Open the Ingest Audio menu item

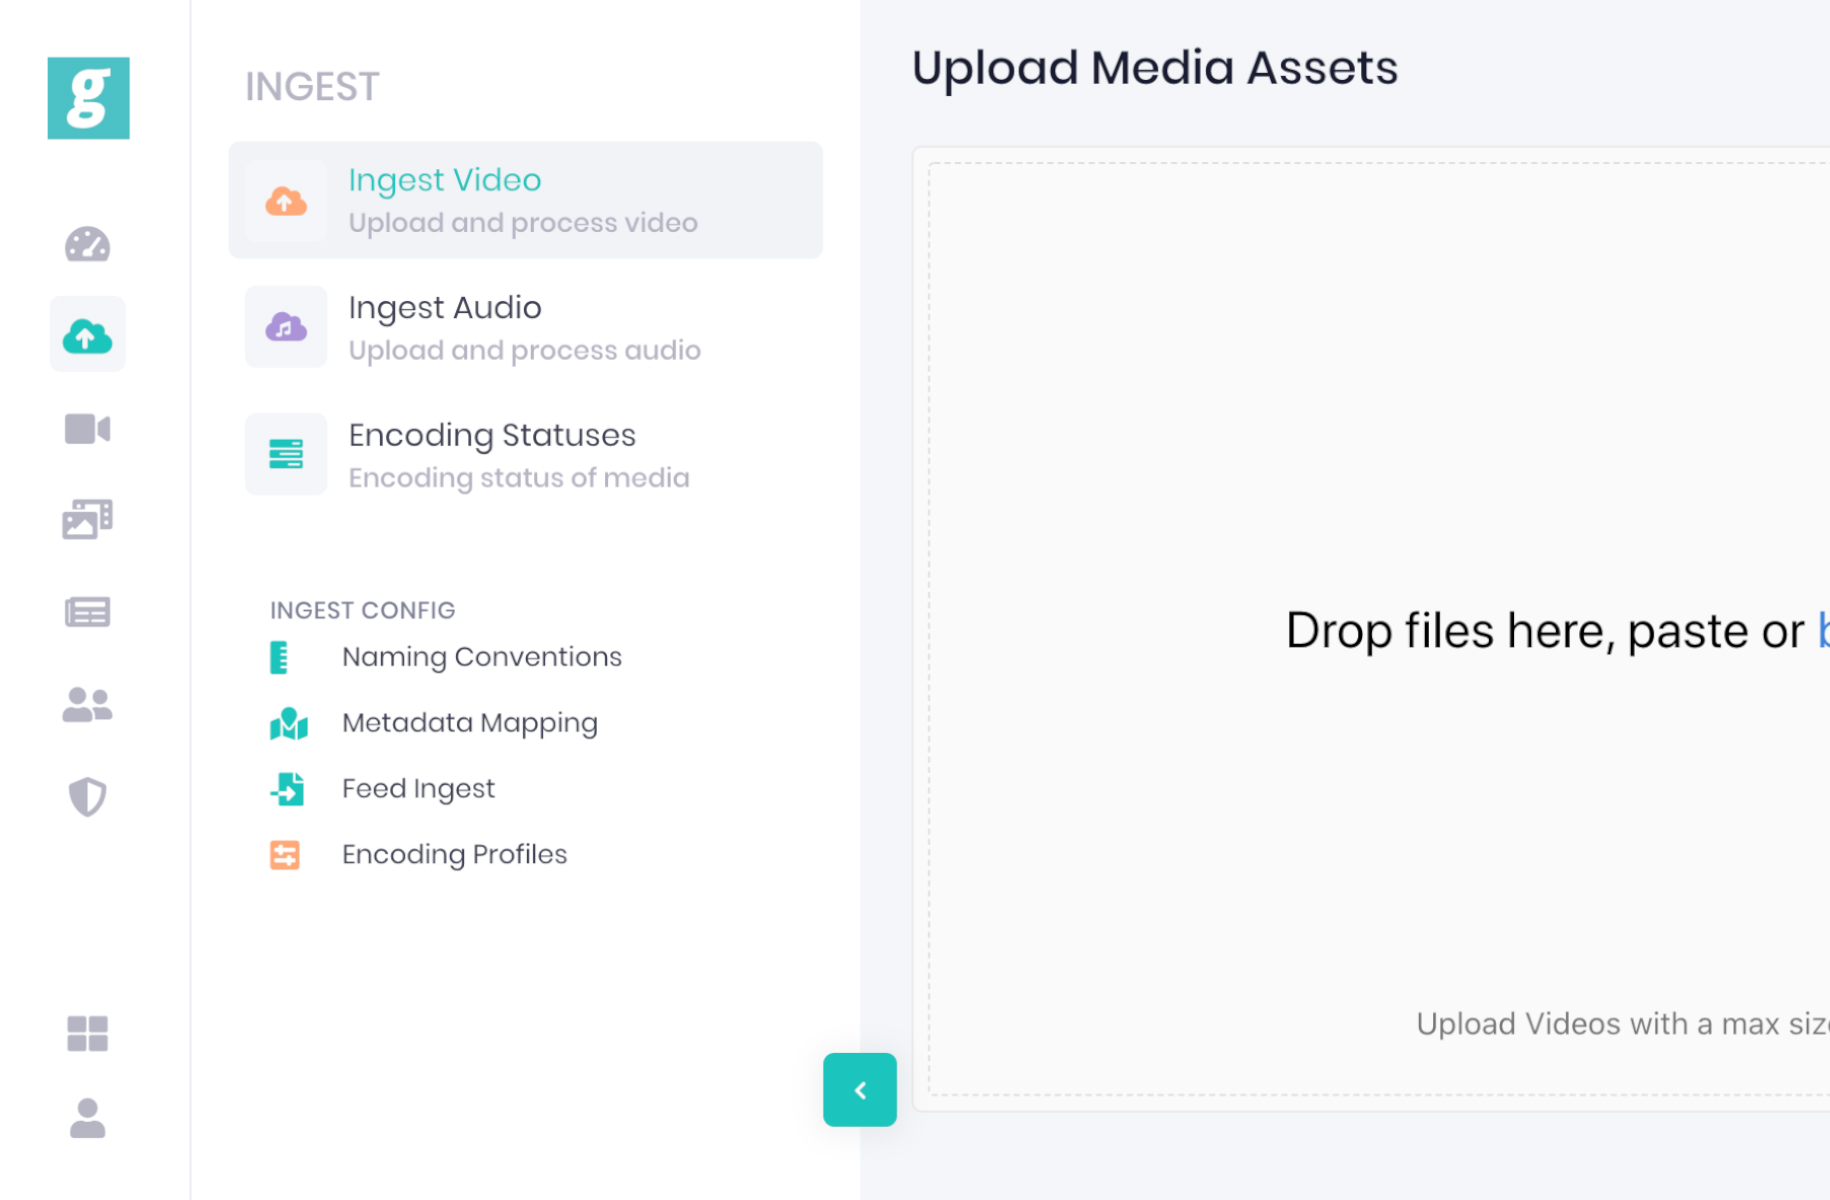tap(526, 328)
